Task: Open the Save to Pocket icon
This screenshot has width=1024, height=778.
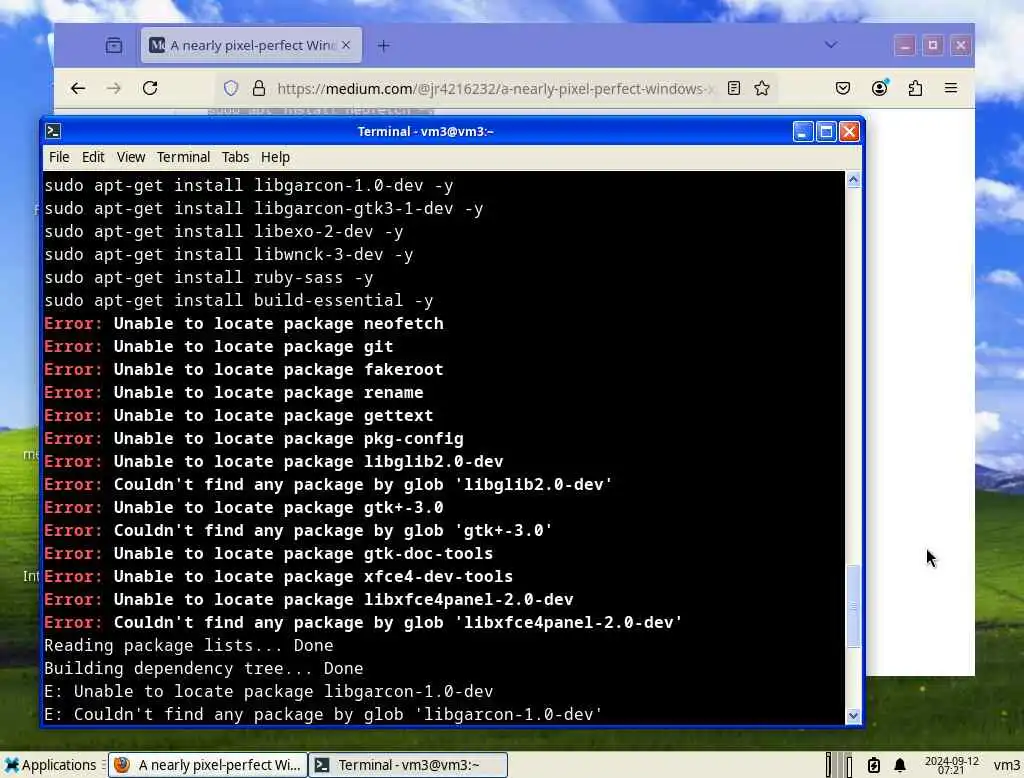Action: [843, 88]
